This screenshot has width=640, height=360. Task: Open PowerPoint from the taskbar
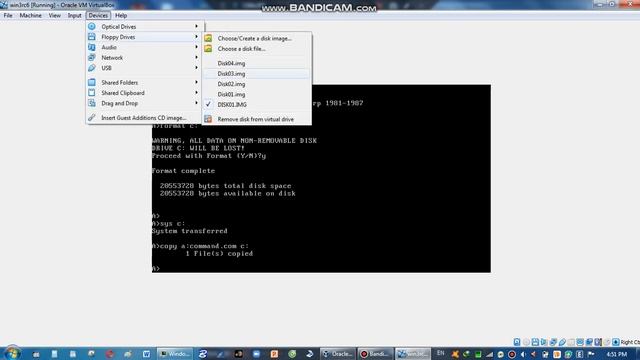274,354
